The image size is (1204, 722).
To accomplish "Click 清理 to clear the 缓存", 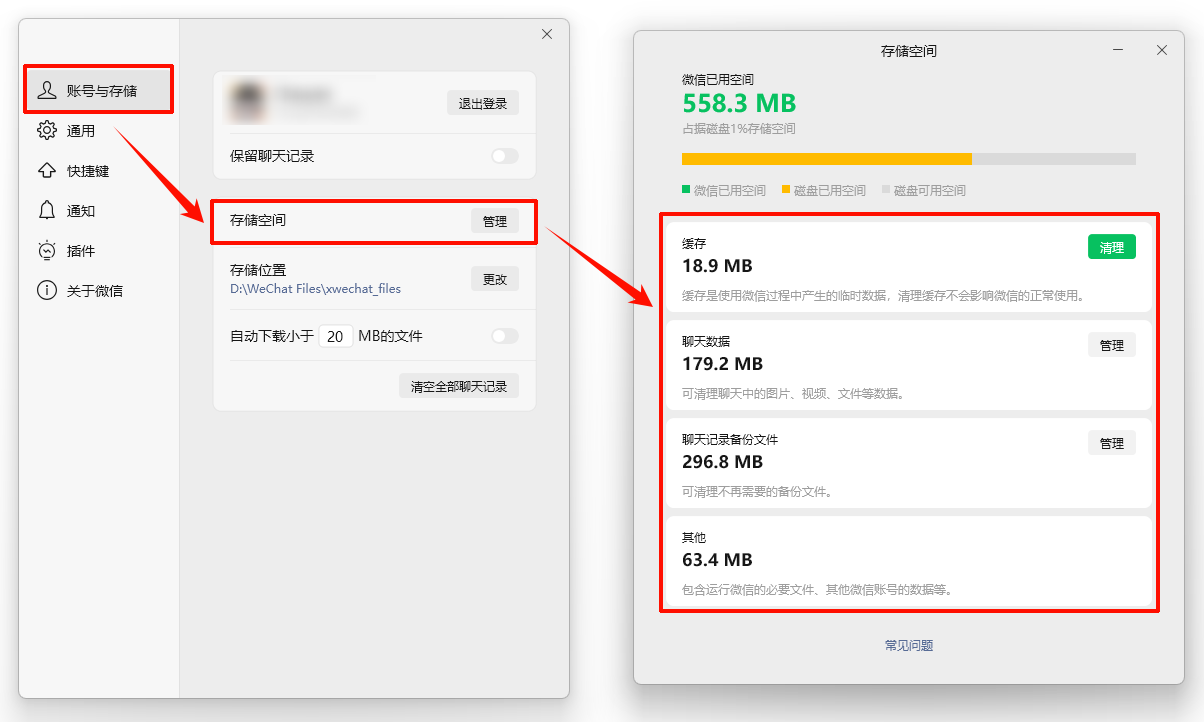I will (x=1111, y=246).
